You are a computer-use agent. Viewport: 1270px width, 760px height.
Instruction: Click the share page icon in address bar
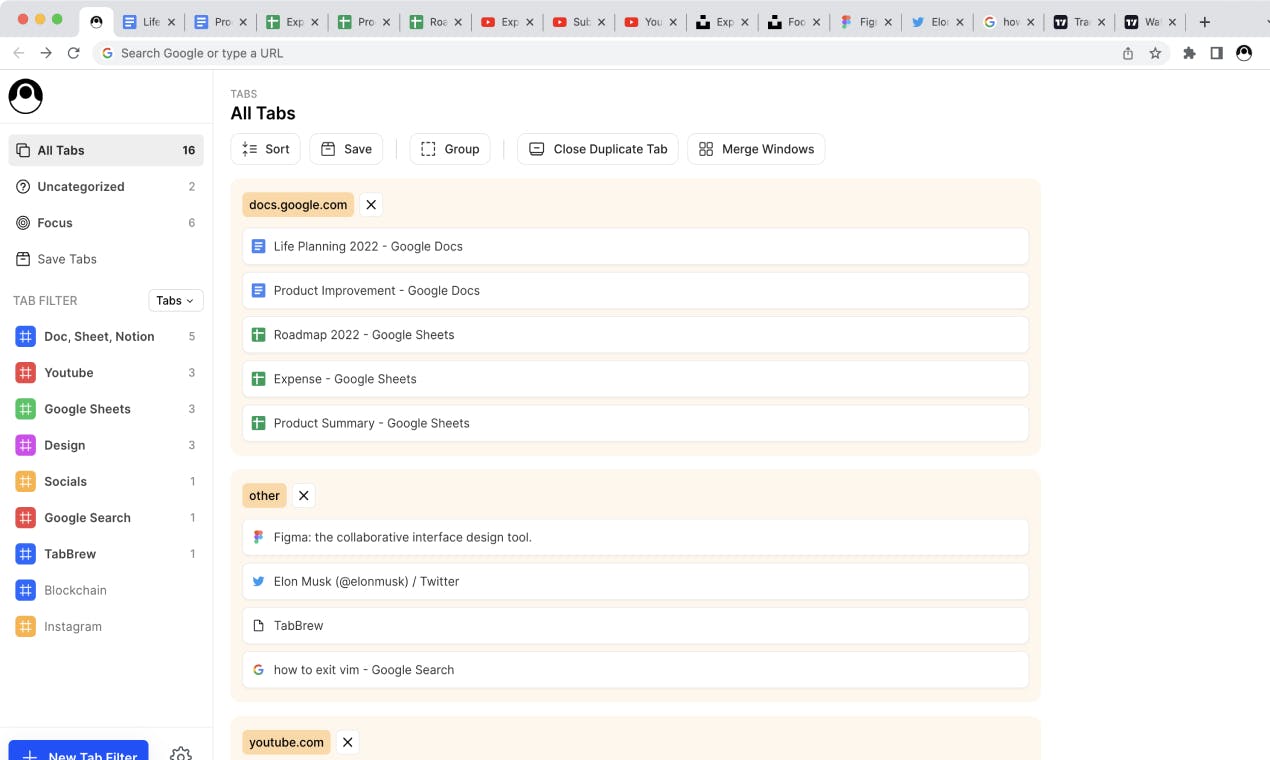click(1128, 53)
